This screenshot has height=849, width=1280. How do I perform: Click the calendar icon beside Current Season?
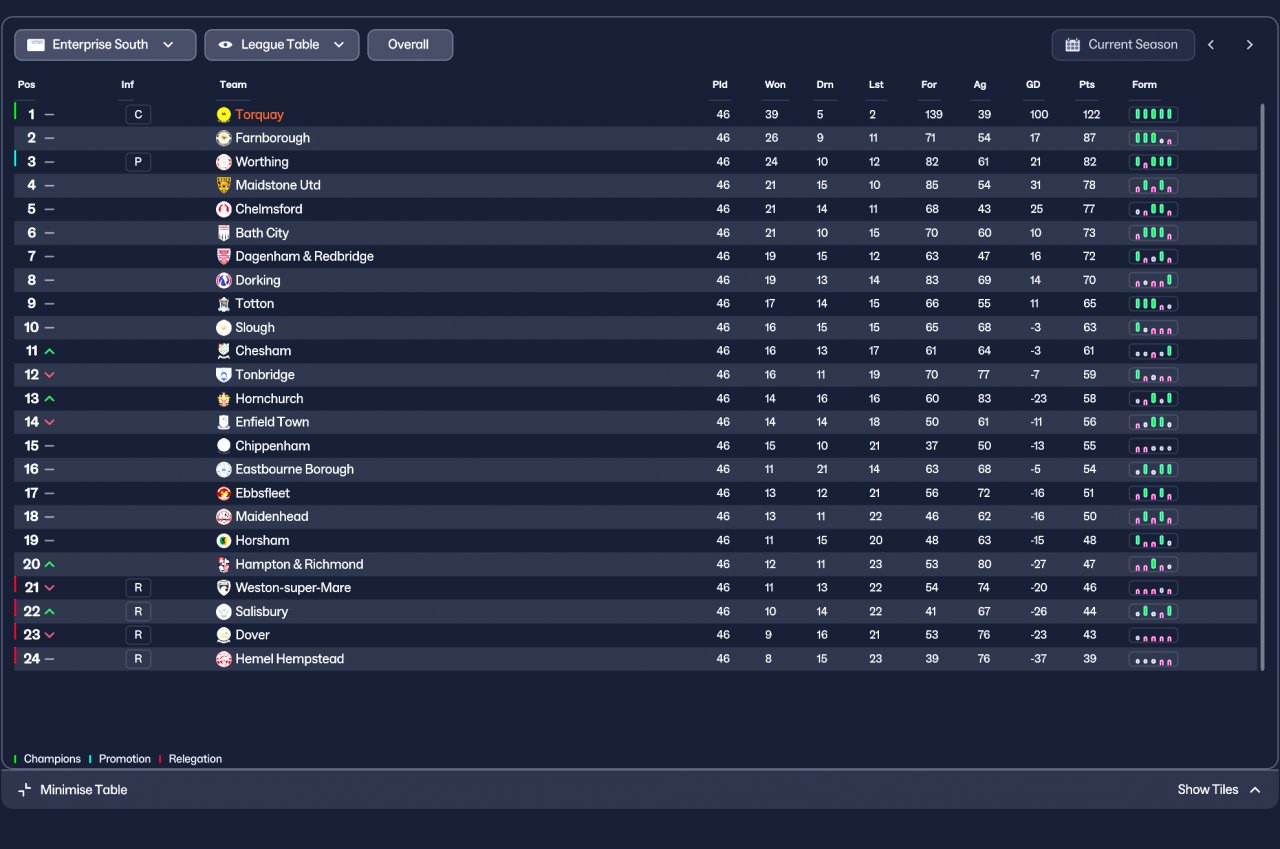(1073, 45)
